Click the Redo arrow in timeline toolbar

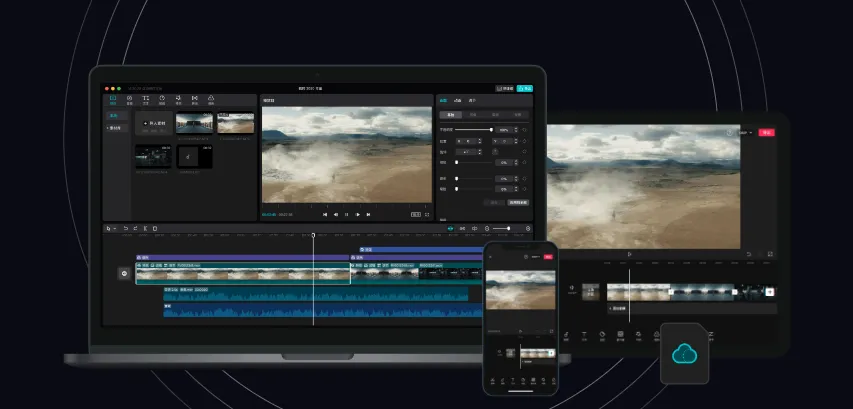[135, 228]
